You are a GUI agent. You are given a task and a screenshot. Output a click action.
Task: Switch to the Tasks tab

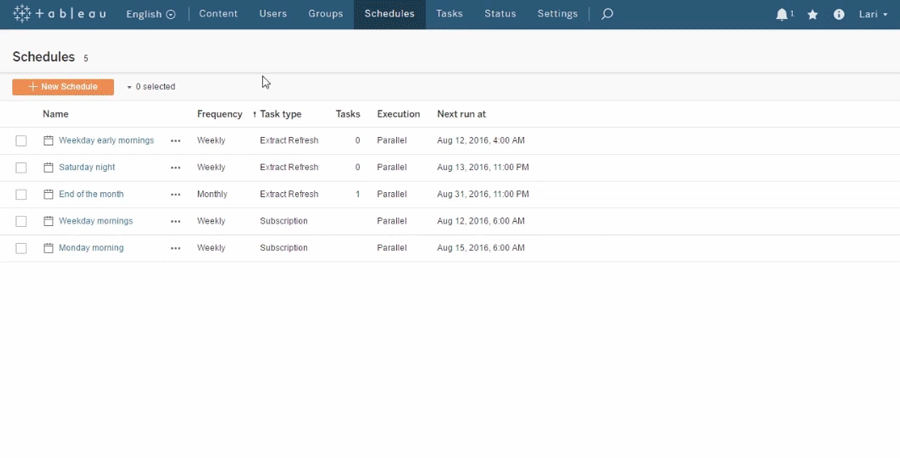pos(449,14)
